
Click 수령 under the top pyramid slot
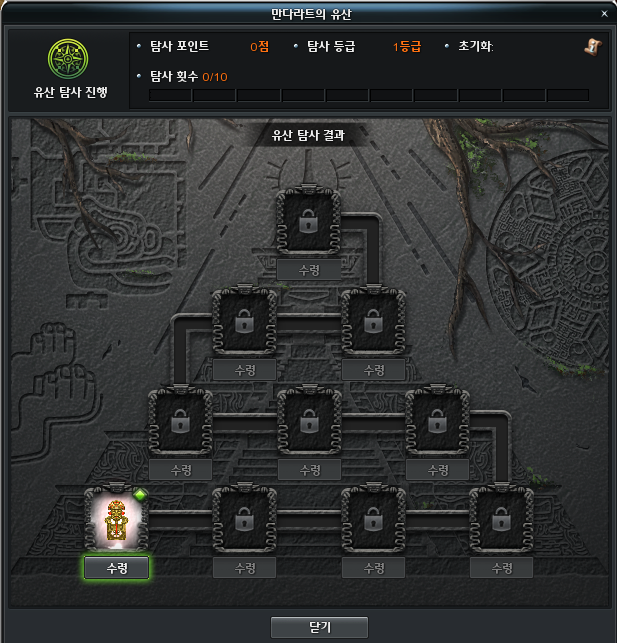click(x=309, y=270)
